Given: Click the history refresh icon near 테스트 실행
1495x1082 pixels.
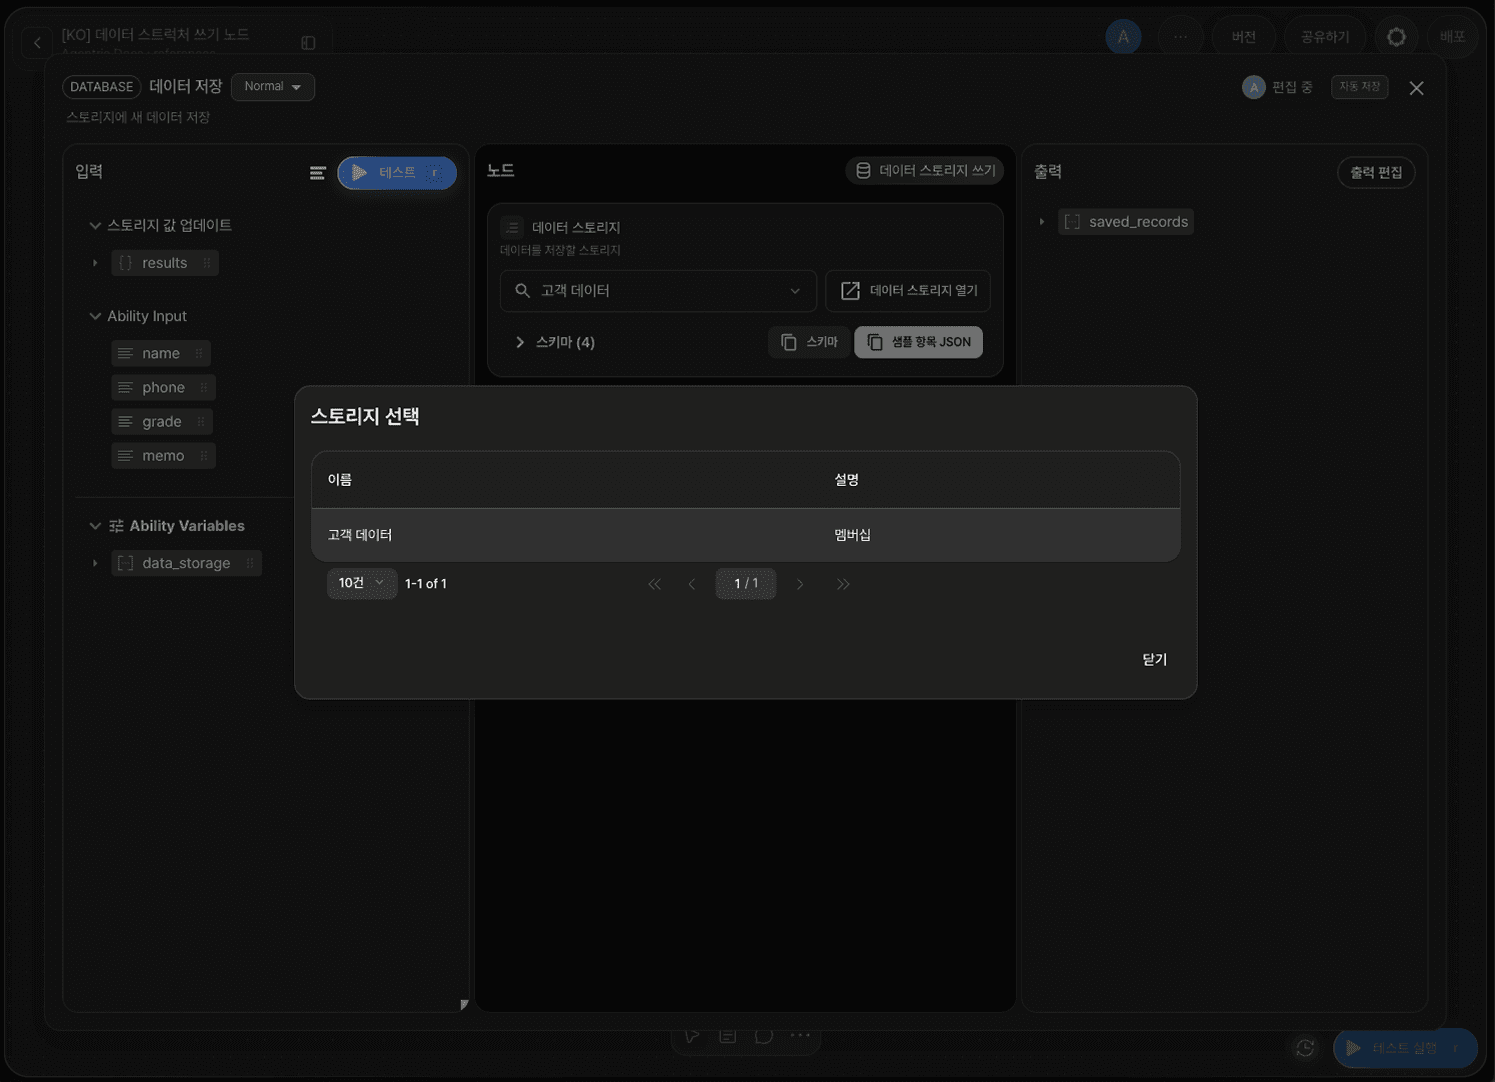Looking at the screenshot, I should (1305, 1048).
